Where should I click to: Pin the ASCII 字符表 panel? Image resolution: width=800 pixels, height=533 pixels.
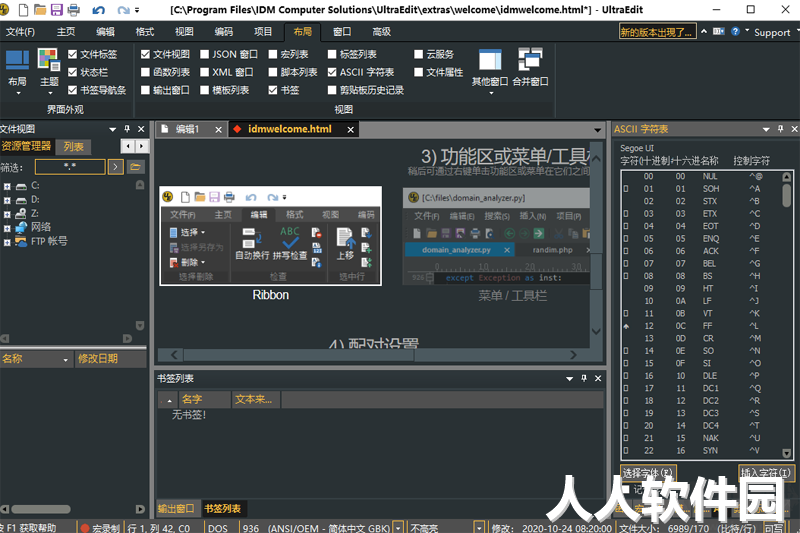[780, 129]
